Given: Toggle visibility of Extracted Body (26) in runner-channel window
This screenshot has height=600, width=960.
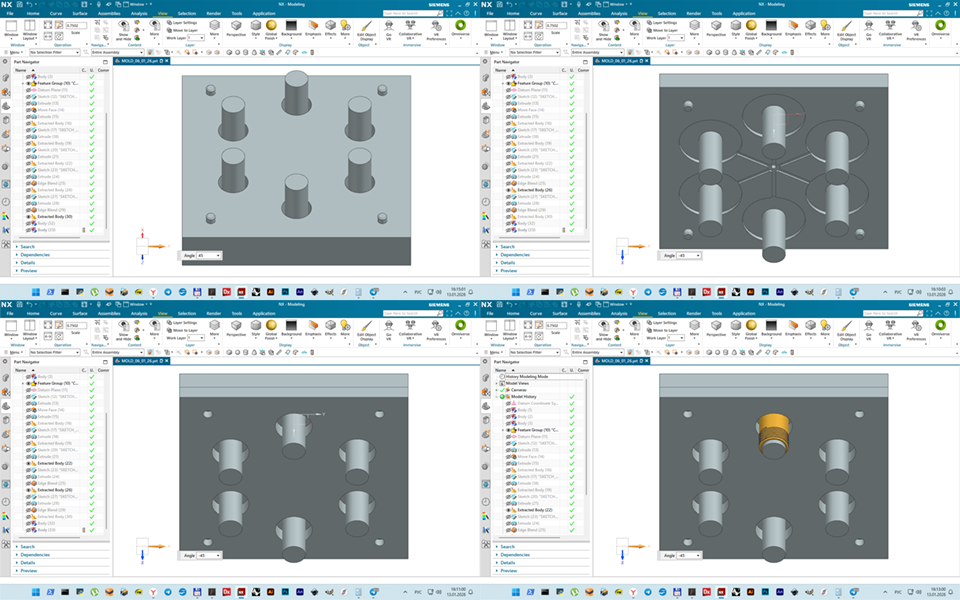Looking at the screenshot, I should tap(508, 190).
